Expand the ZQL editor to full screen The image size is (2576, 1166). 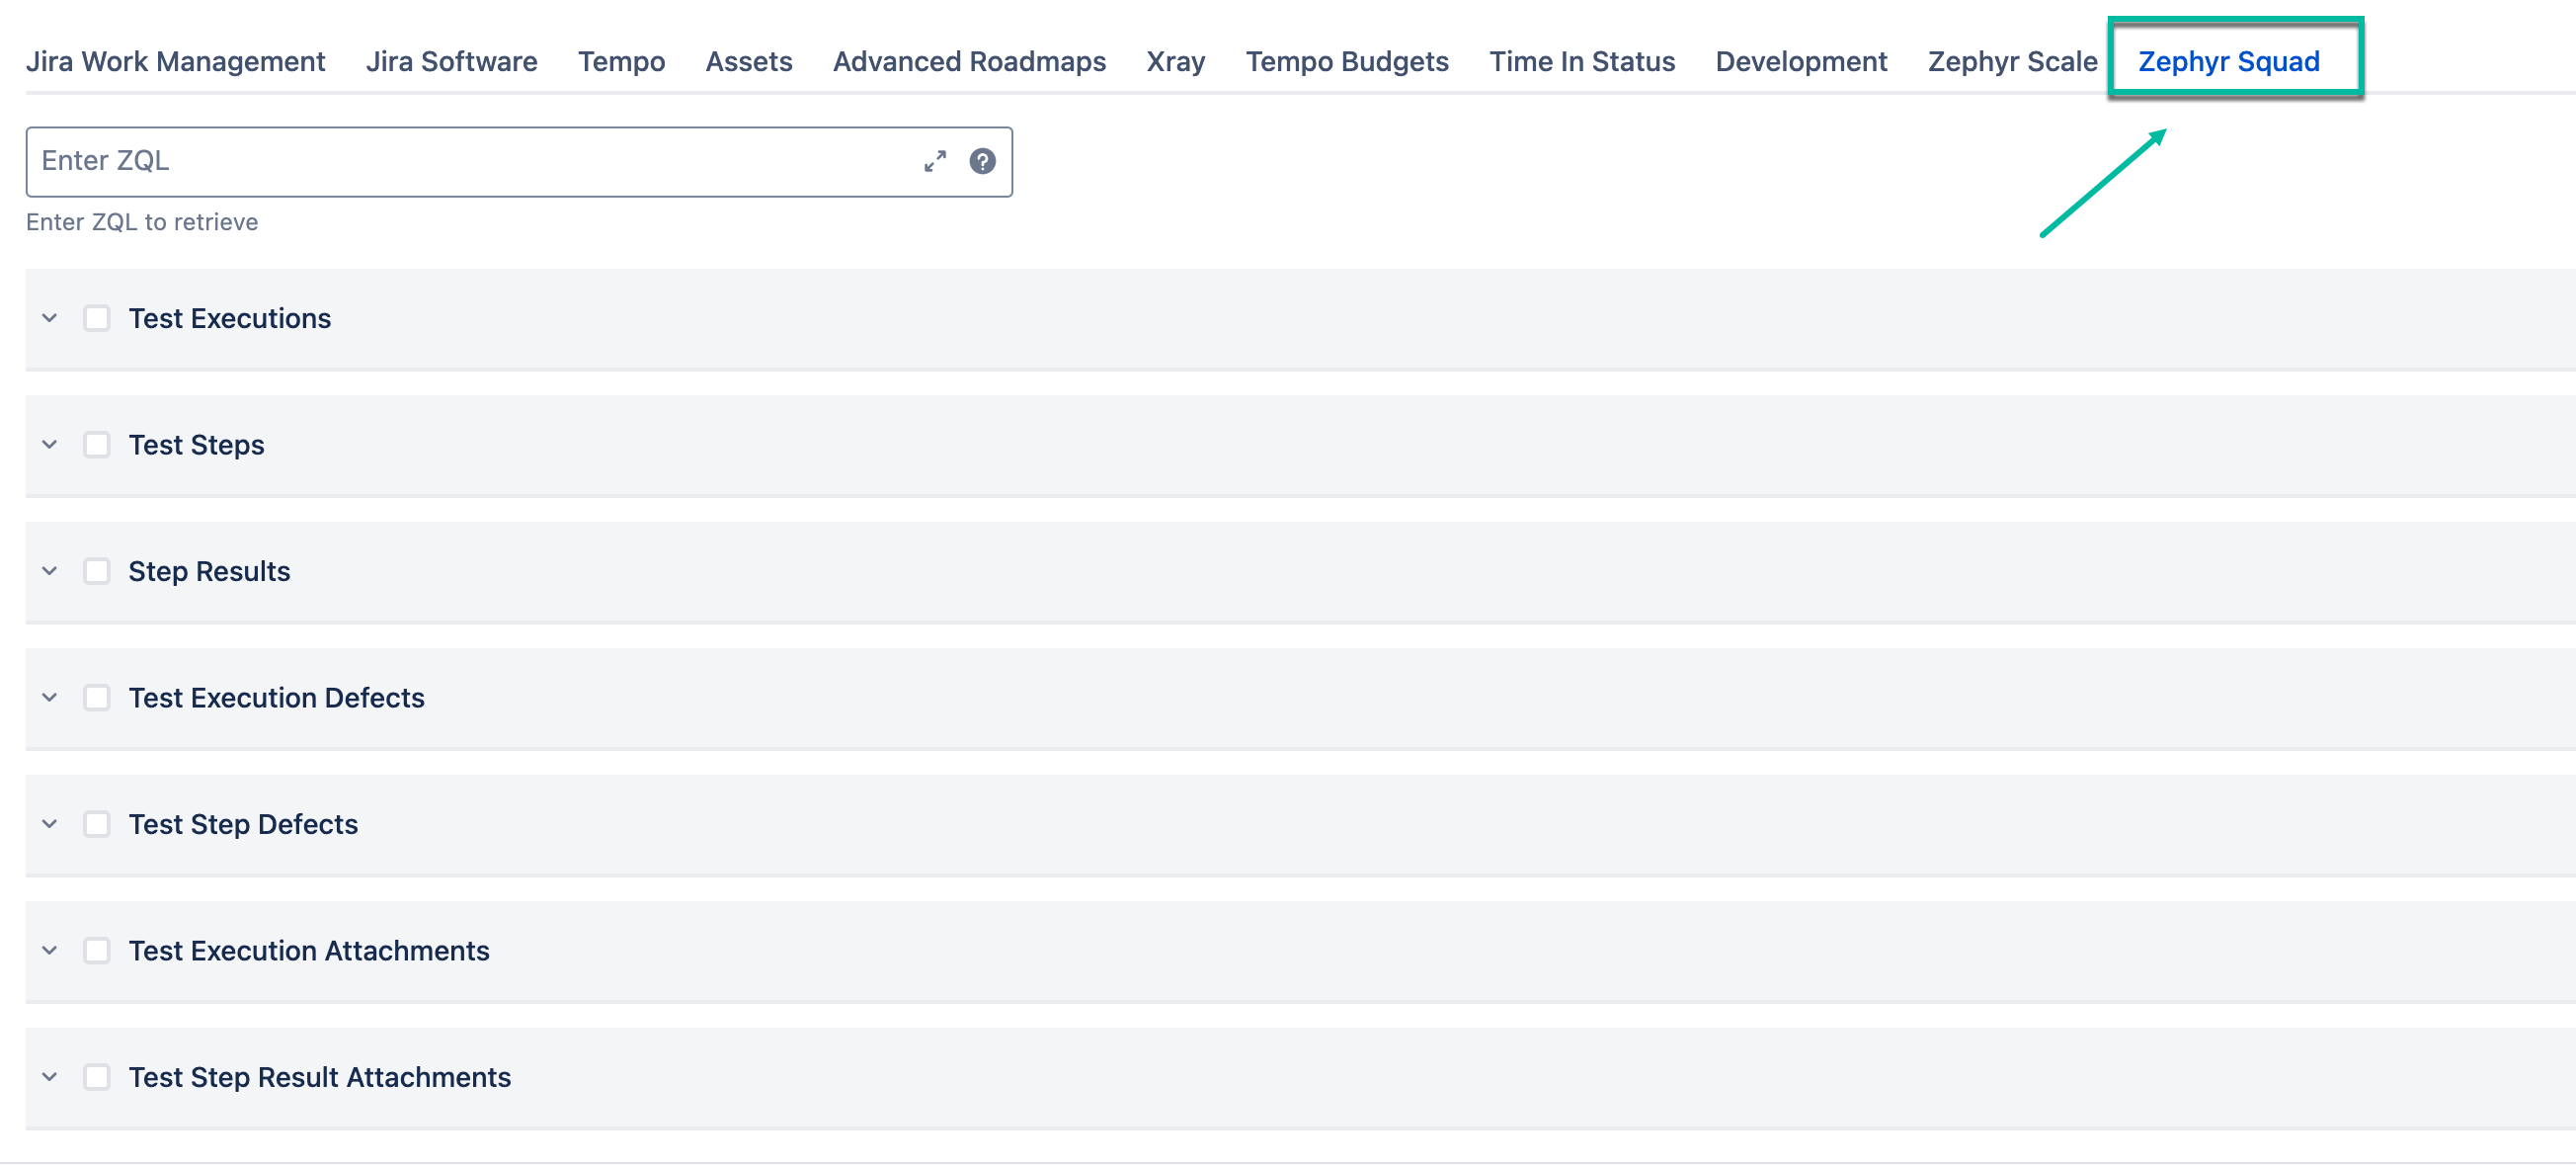pyautogui.click(x=935, y=160)
